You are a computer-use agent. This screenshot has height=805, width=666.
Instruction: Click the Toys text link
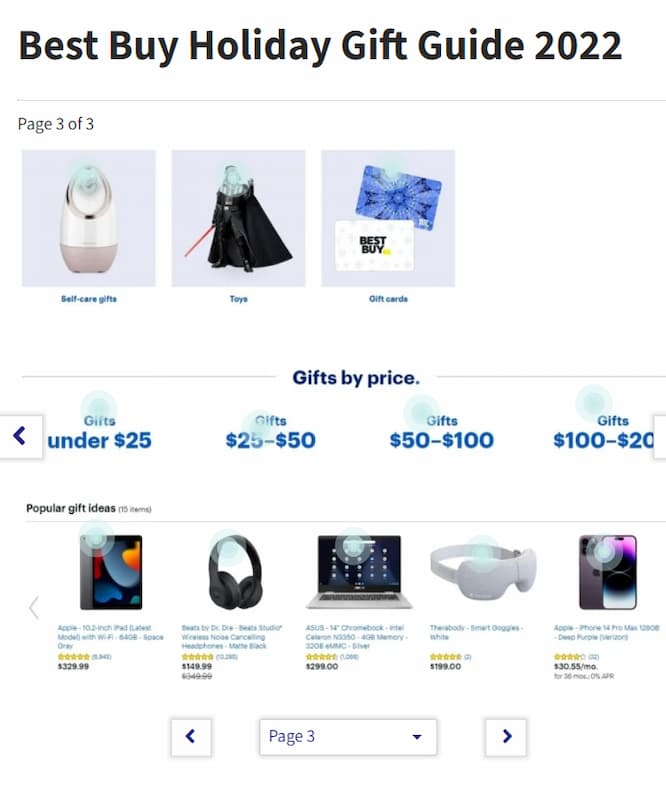(238, 299)
